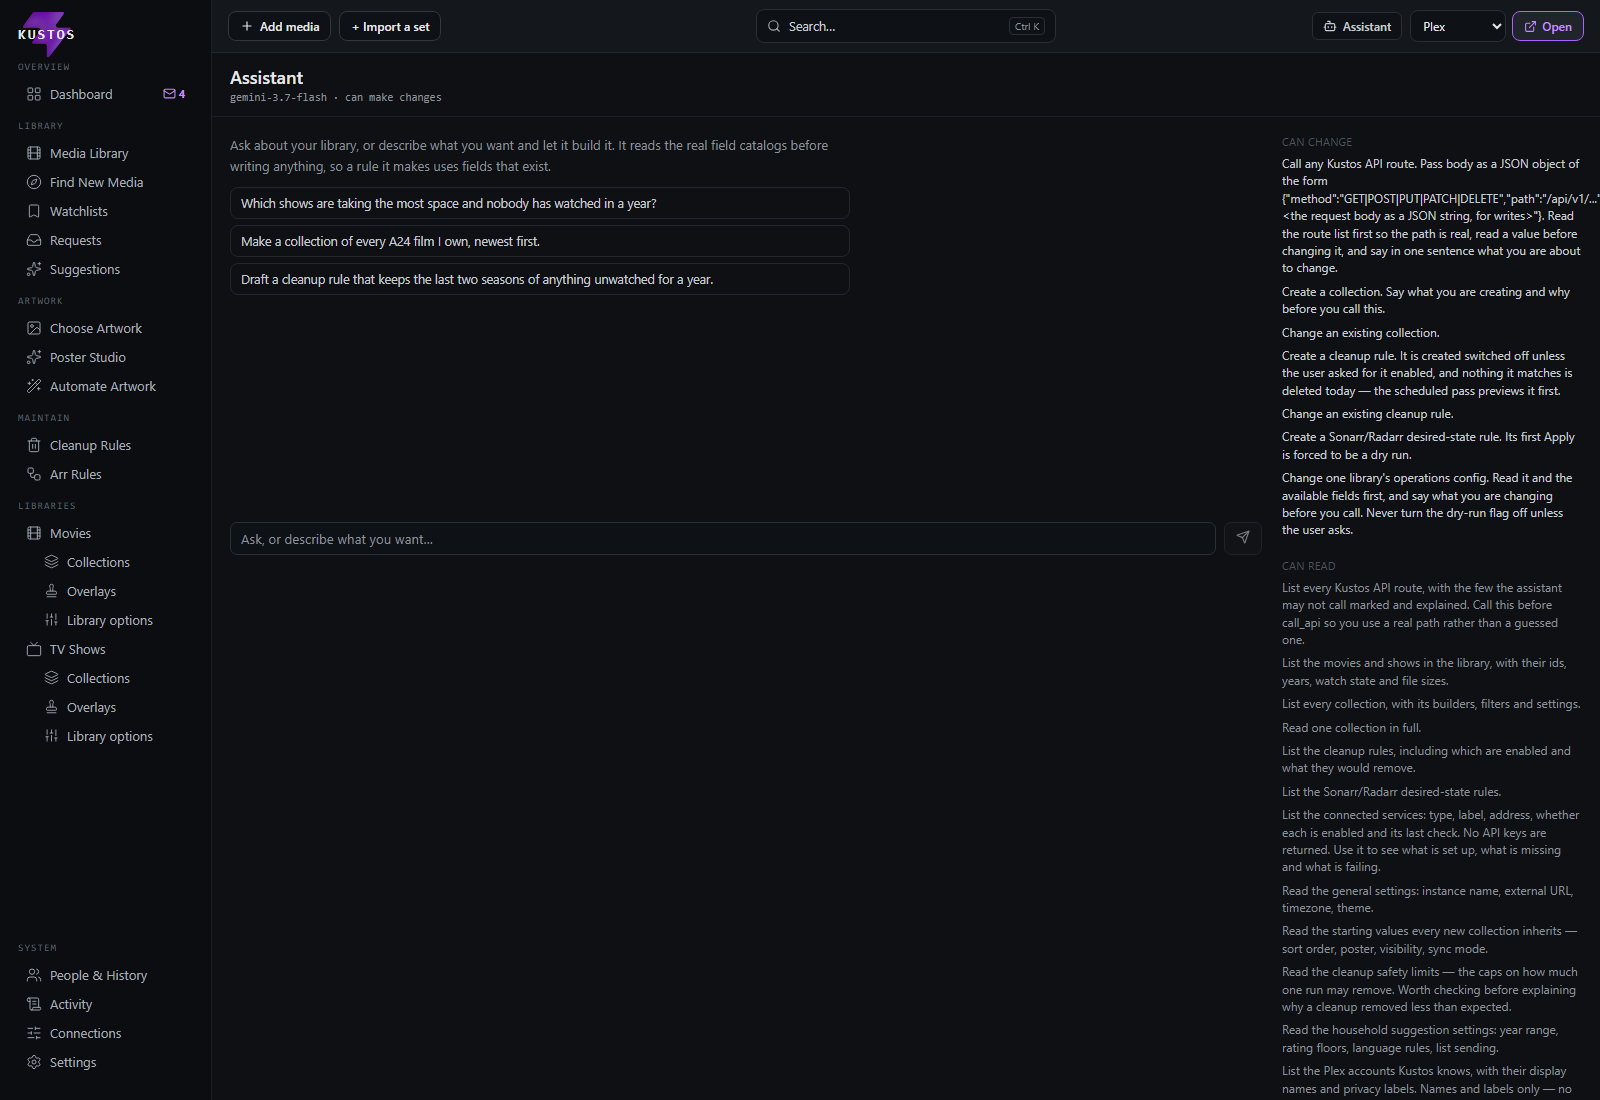Click the 'CAN CHANGE' heading
Viewport: 1600px width, 1100px height.
1317,142
